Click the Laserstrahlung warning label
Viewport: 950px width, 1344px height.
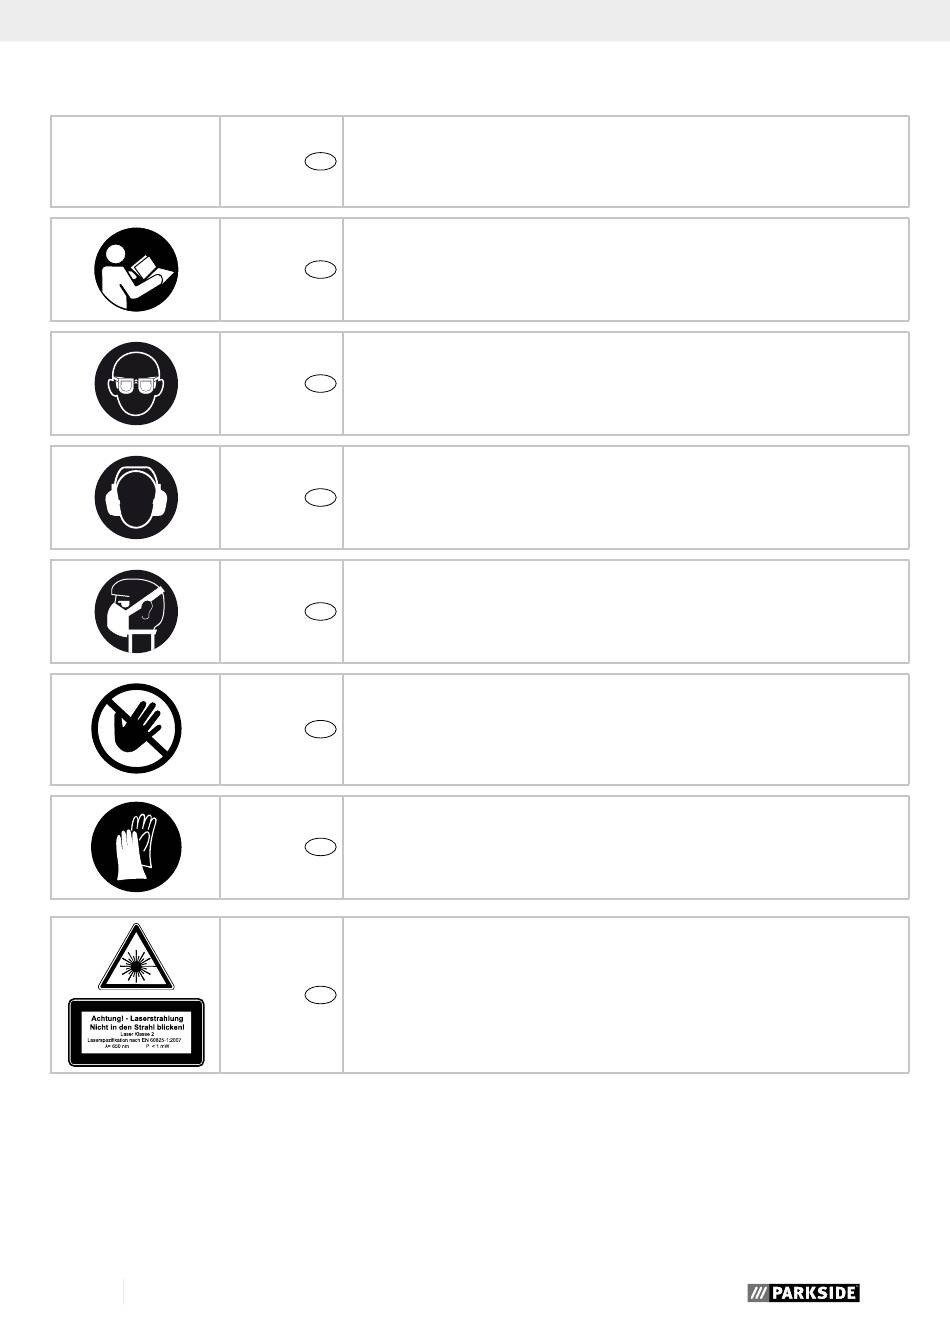(x=136, y=1032)
